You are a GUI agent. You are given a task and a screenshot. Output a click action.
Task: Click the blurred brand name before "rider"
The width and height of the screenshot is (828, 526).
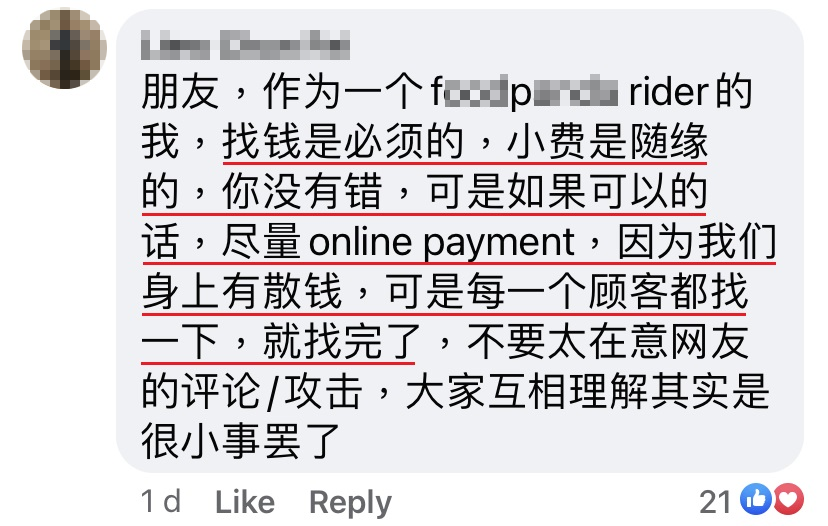click(524, 93)
